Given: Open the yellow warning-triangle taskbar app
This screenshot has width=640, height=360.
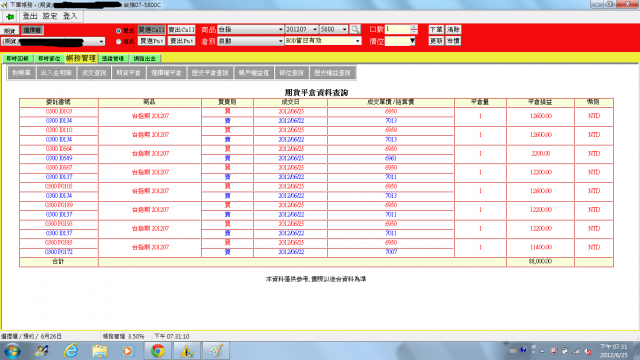Looking at the screenshot, I should 187,351.
